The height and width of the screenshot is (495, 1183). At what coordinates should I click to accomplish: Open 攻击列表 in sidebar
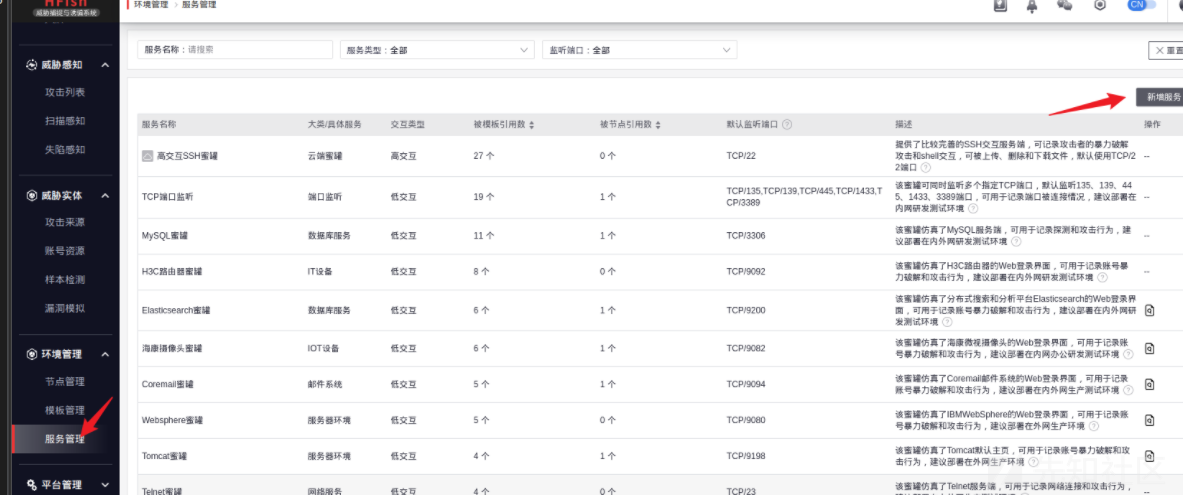(x=65, y=92)
